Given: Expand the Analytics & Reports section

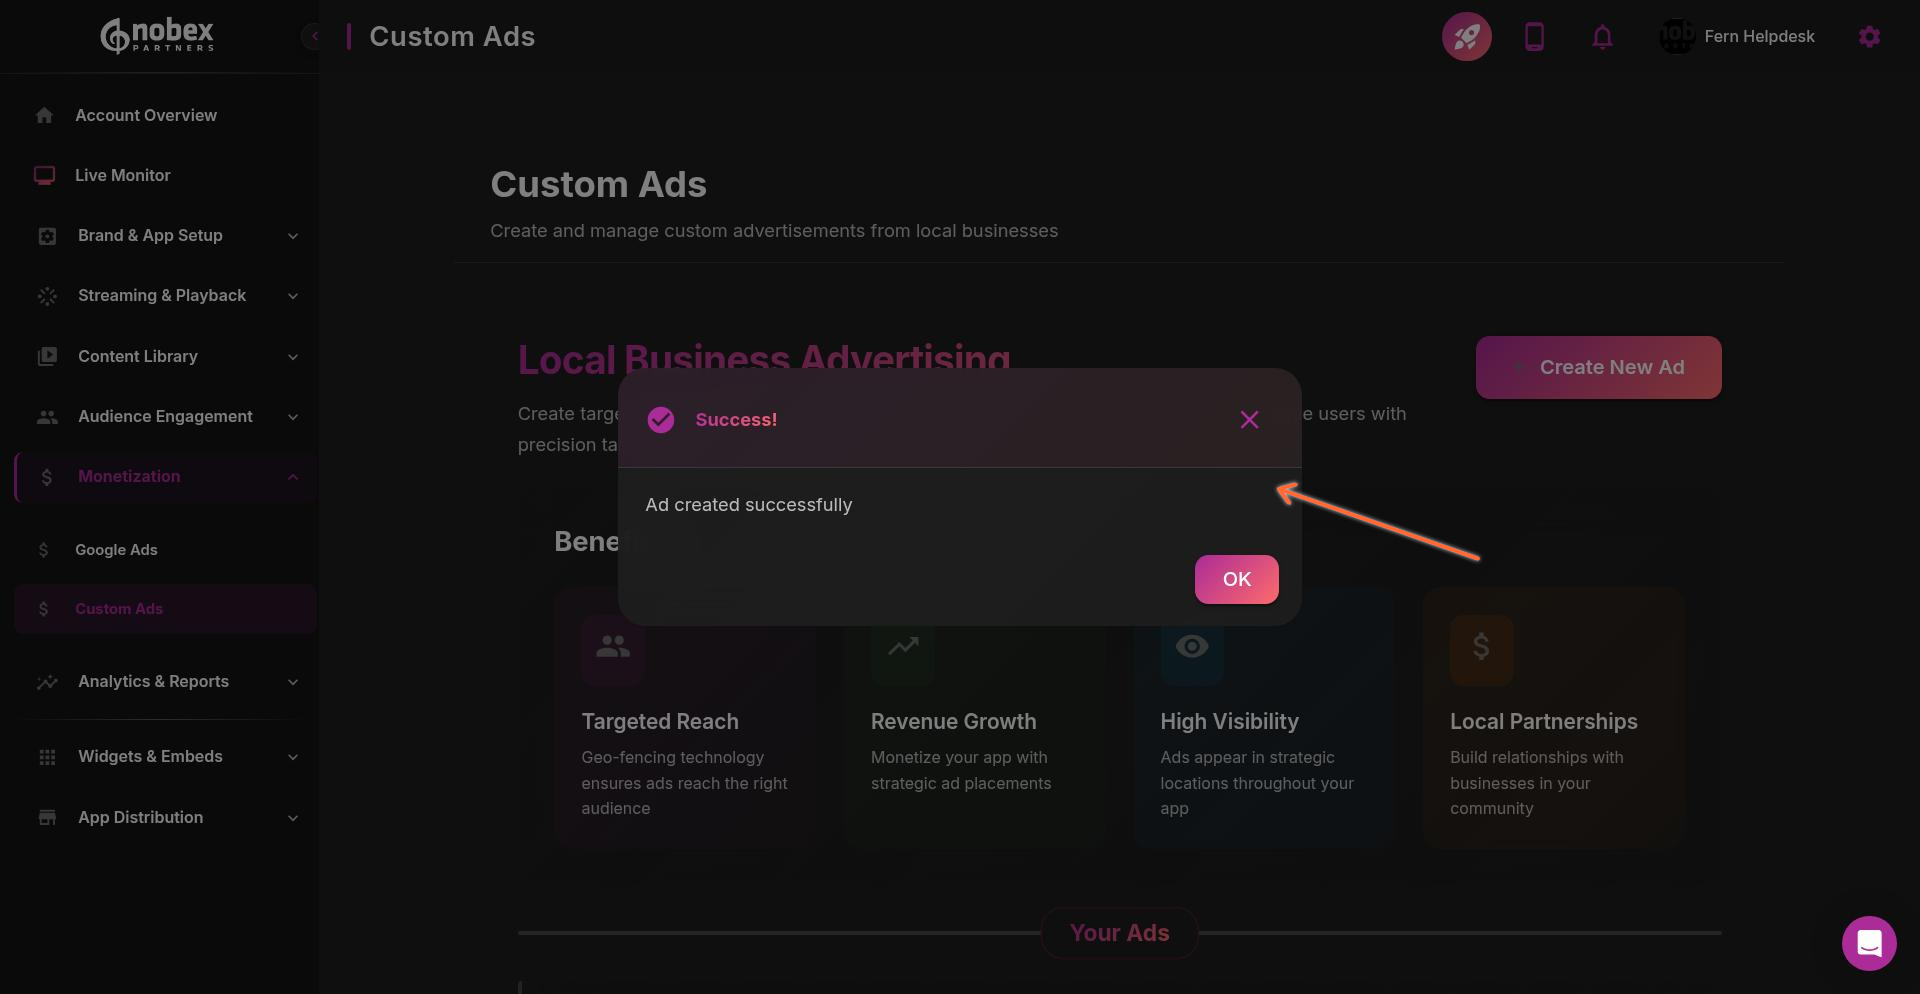Looking at the screenshot, I should tap(292, 682).
